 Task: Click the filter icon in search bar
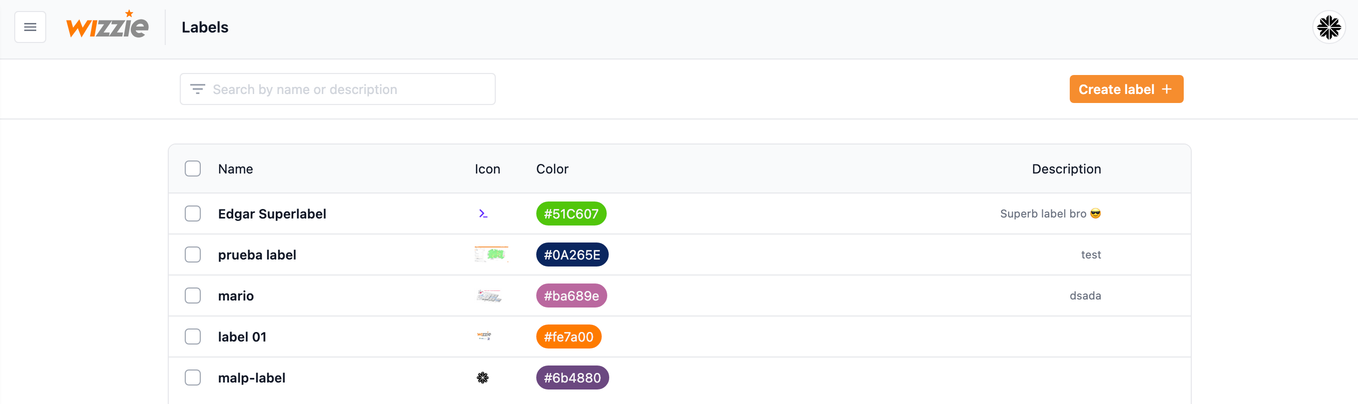tap(198, 89)
